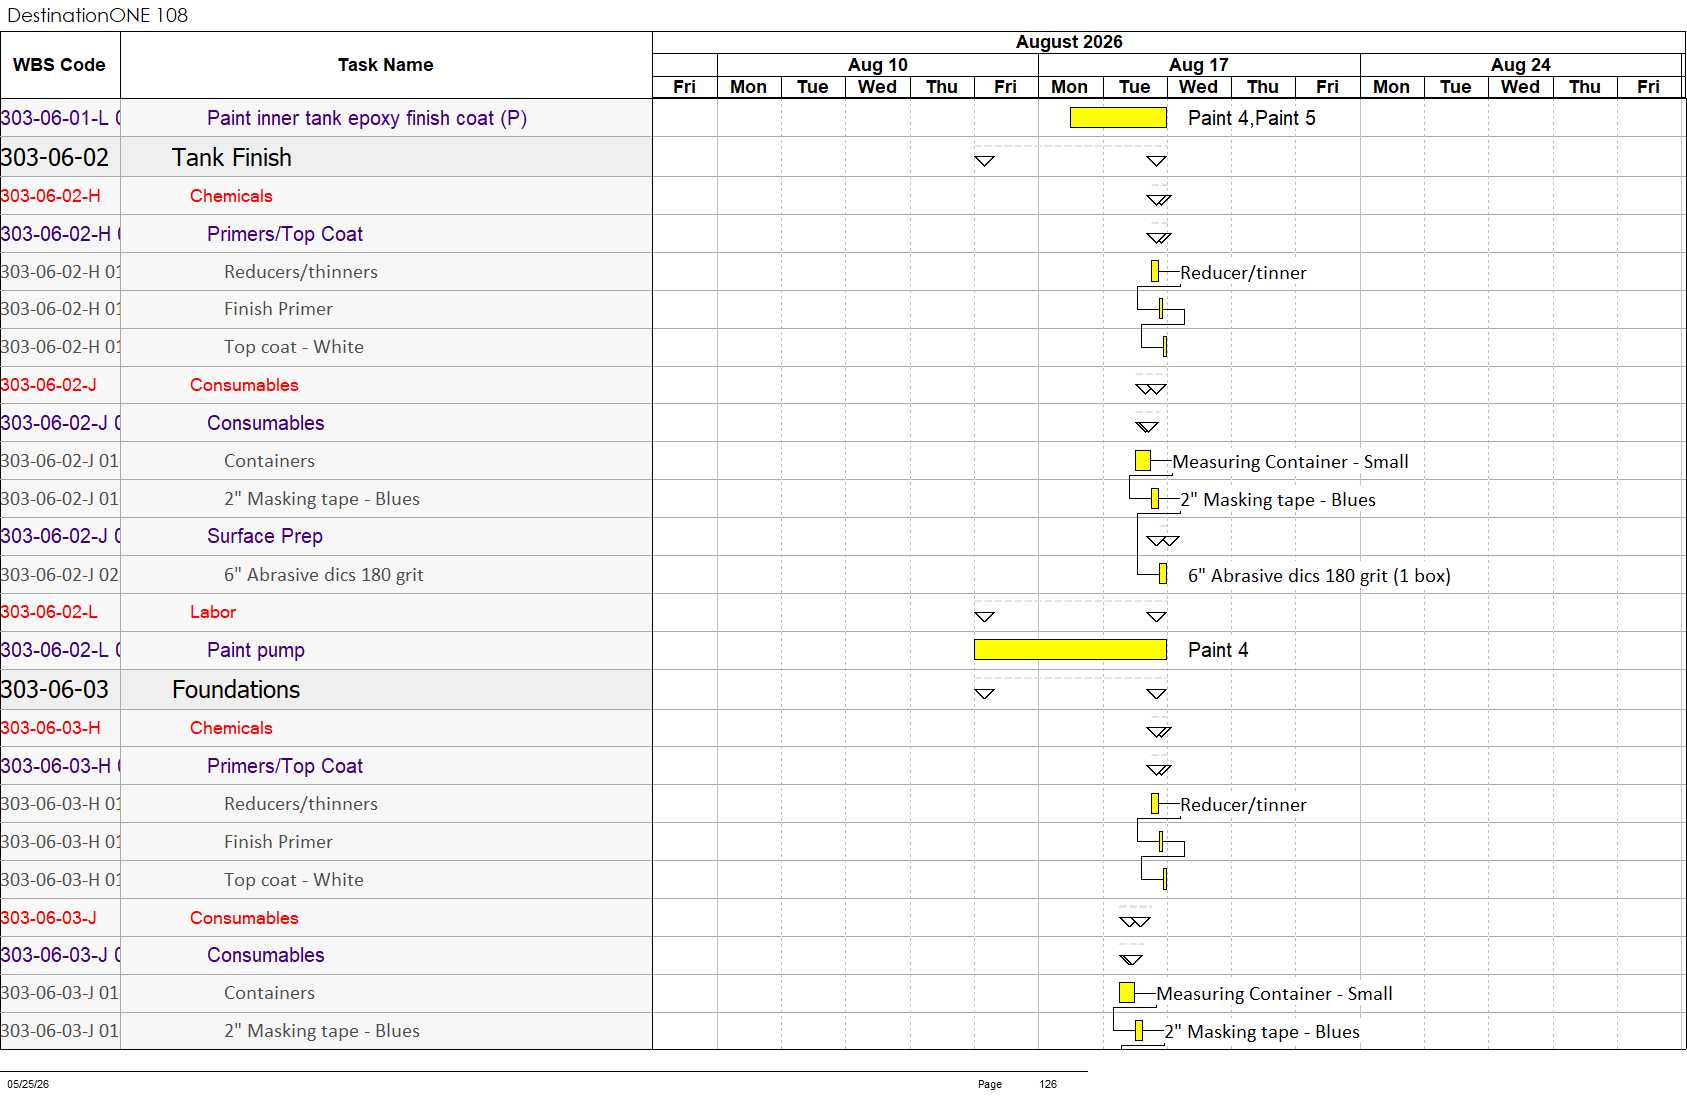
Task: Click the WBS Code column header
Action: tap(60, 65)
